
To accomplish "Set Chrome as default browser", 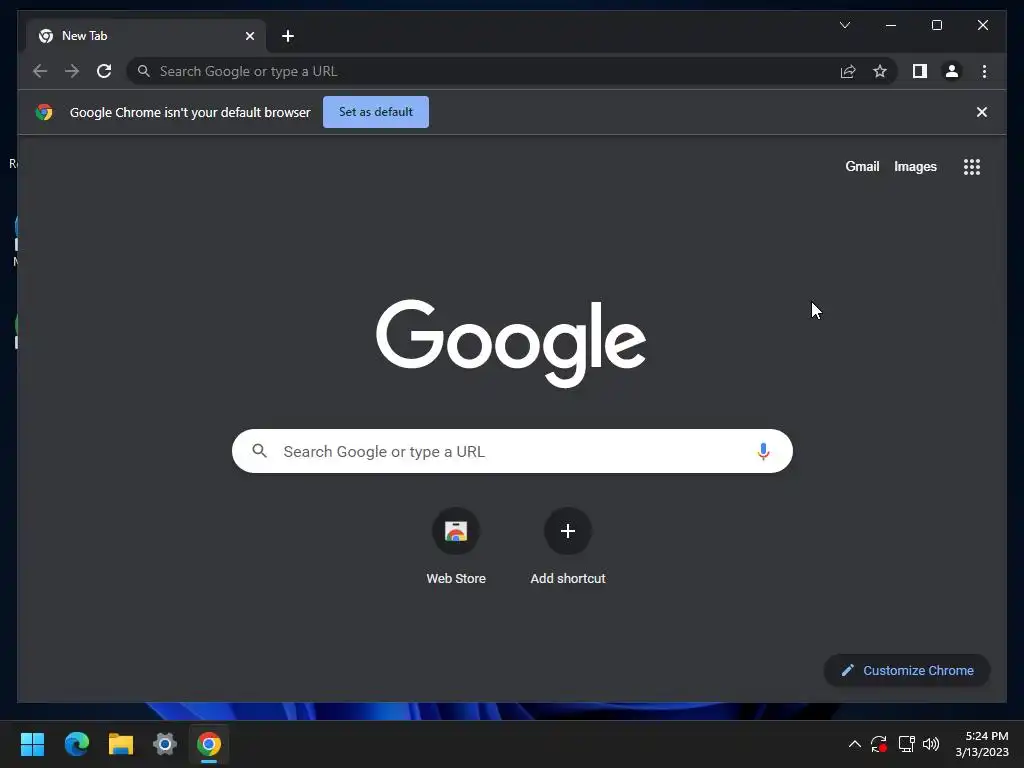I will [376, 112].
